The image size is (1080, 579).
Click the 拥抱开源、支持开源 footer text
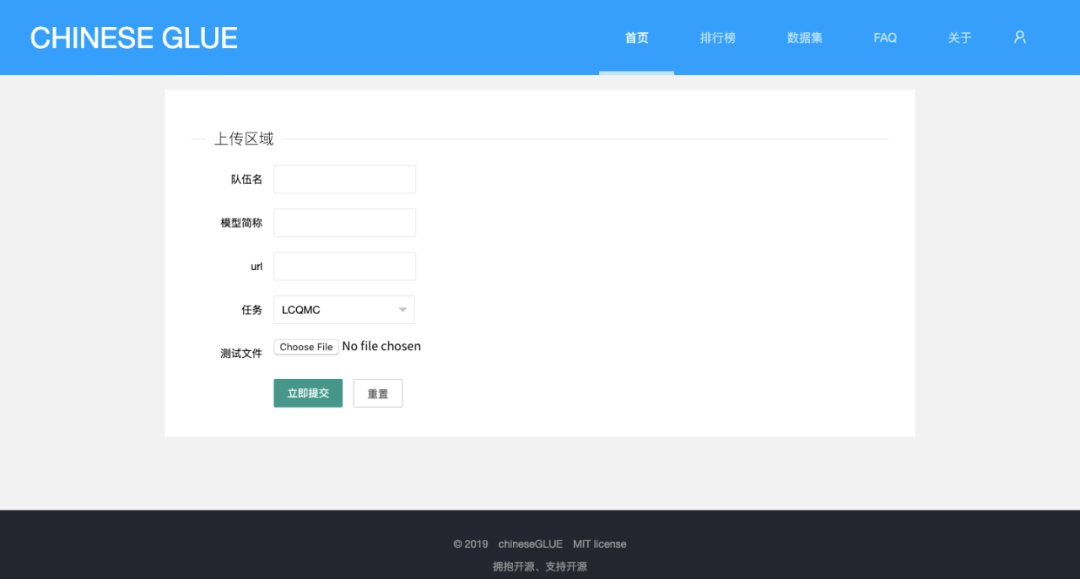tap(540, 567)
